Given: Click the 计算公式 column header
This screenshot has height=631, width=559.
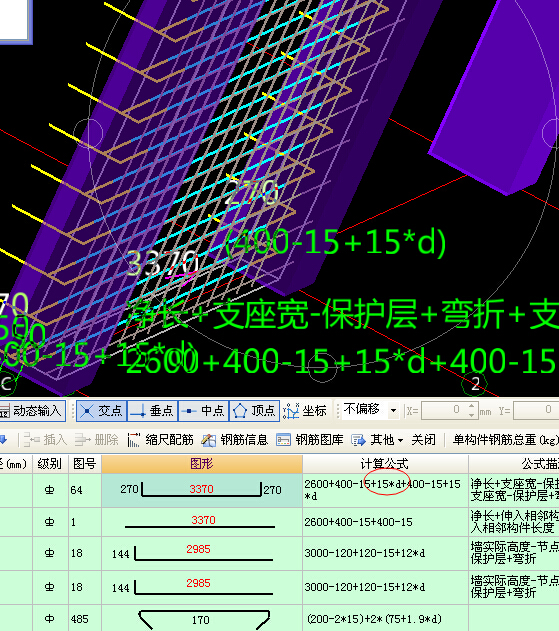Looking at the screenshot, I should click(x=385, y=464).
